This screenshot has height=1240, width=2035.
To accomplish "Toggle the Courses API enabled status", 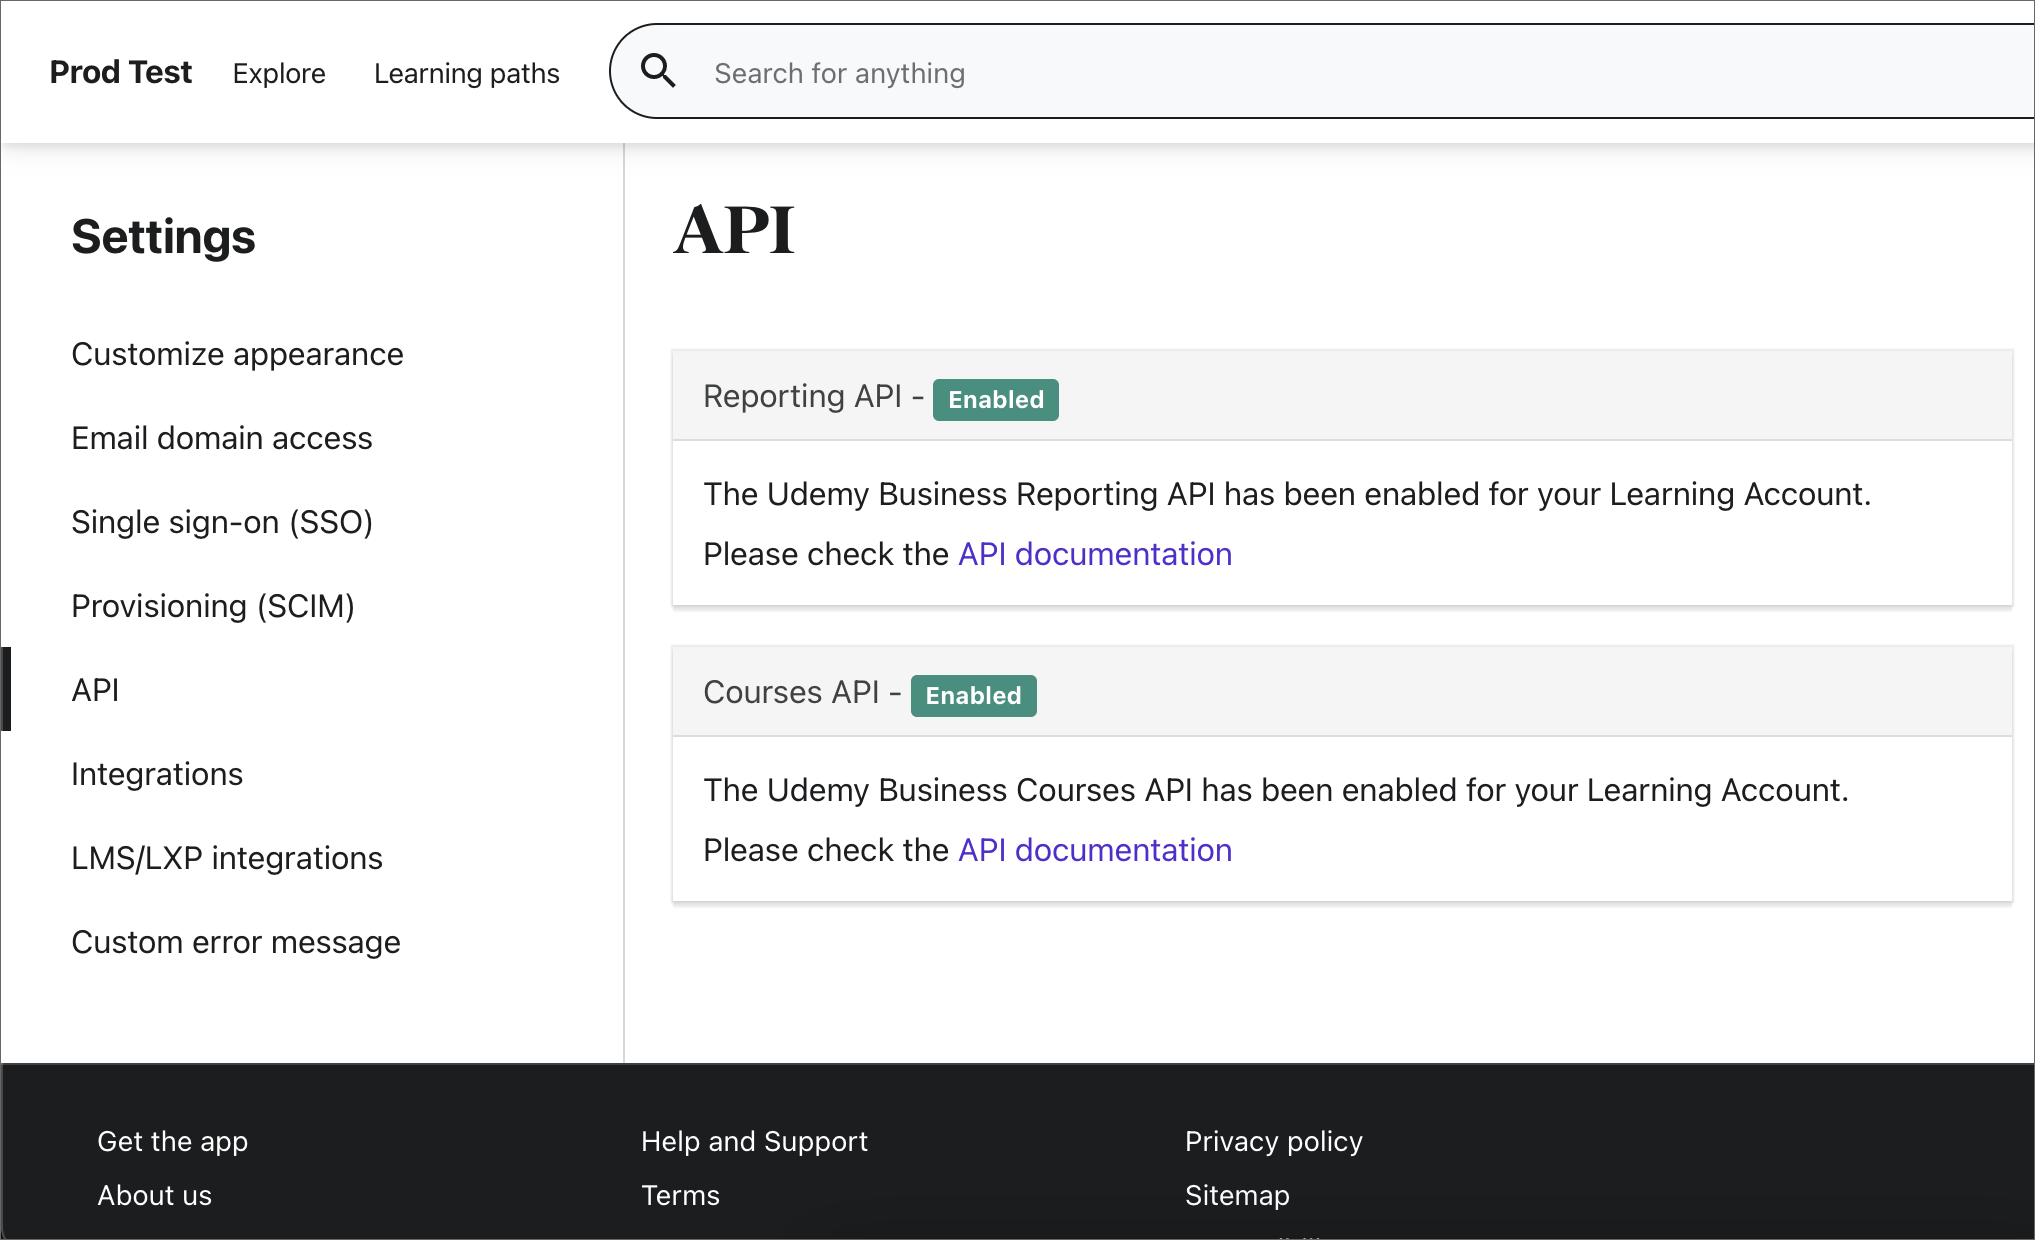I will pyautogui.click(x=972, y=693).
